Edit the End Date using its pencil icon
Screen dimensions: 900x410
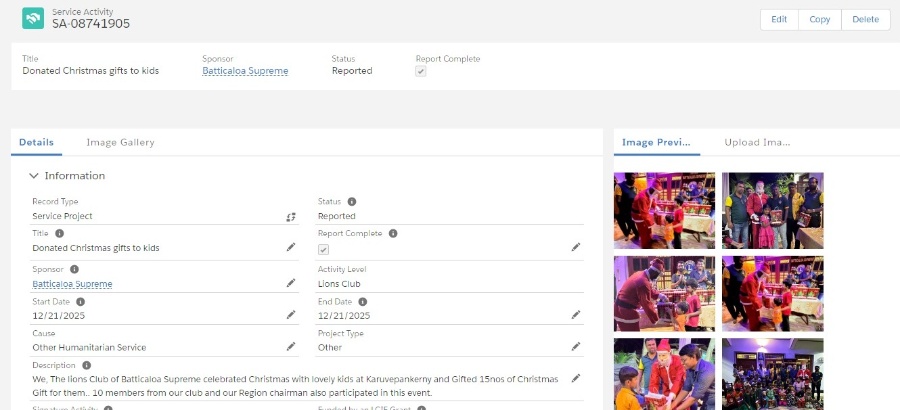pos(576,314)
